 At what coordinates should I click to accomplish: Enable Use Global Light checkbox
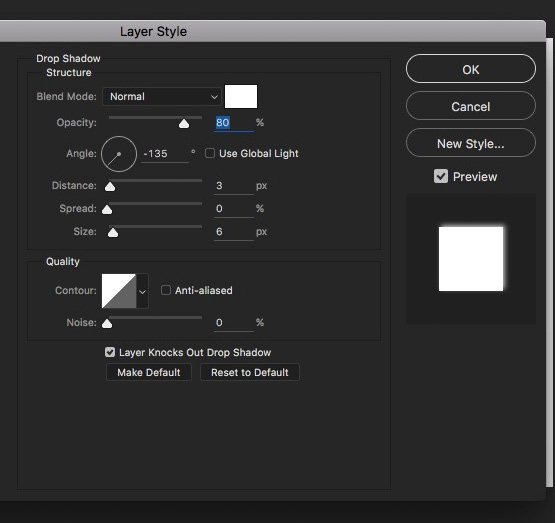(x=210, y=153)
